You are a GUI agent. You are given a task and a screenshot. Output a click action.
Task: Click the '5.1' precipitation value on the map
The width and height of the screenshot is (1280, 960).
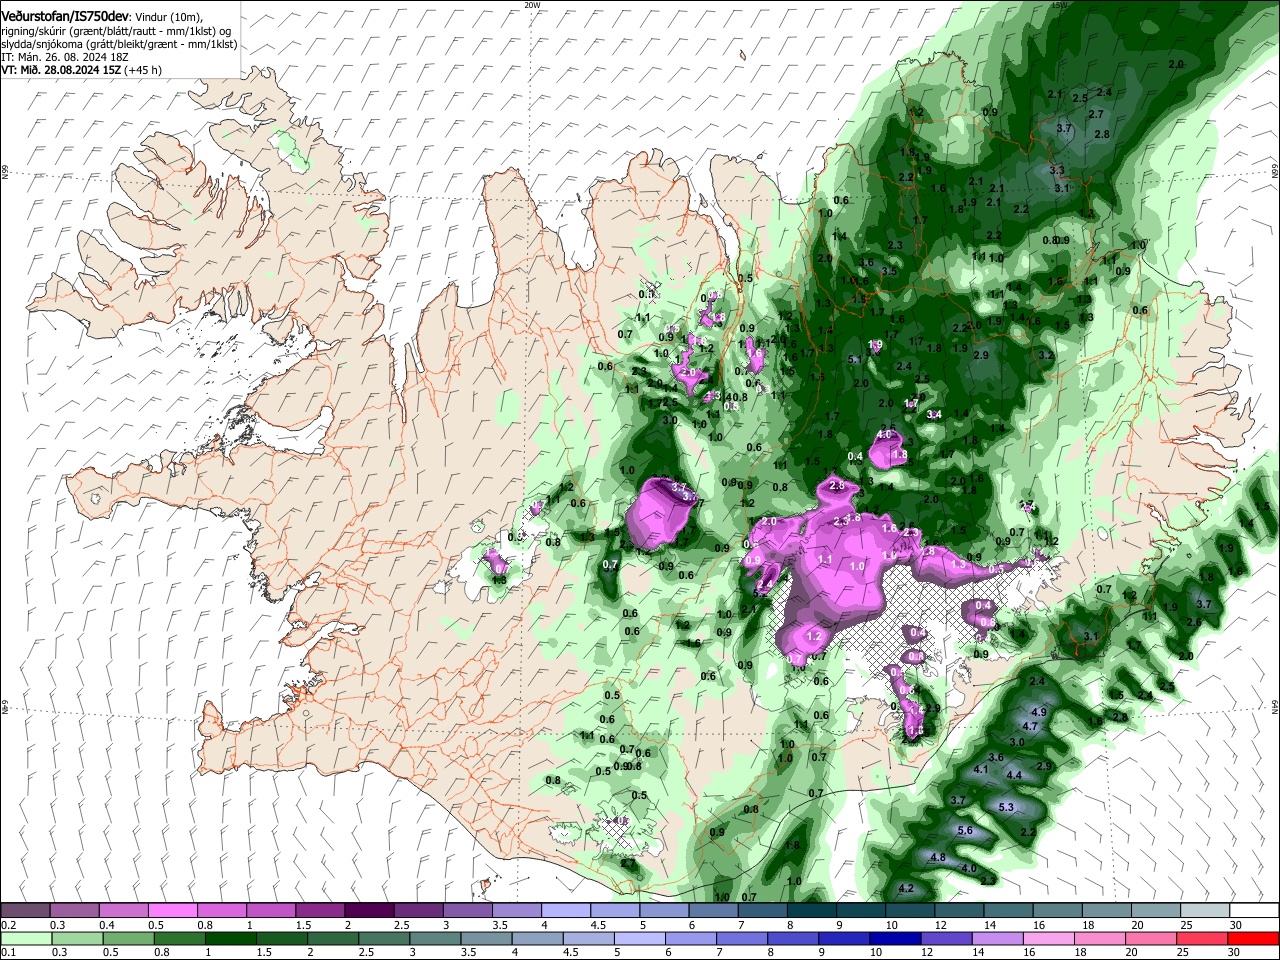click(855, 359)
